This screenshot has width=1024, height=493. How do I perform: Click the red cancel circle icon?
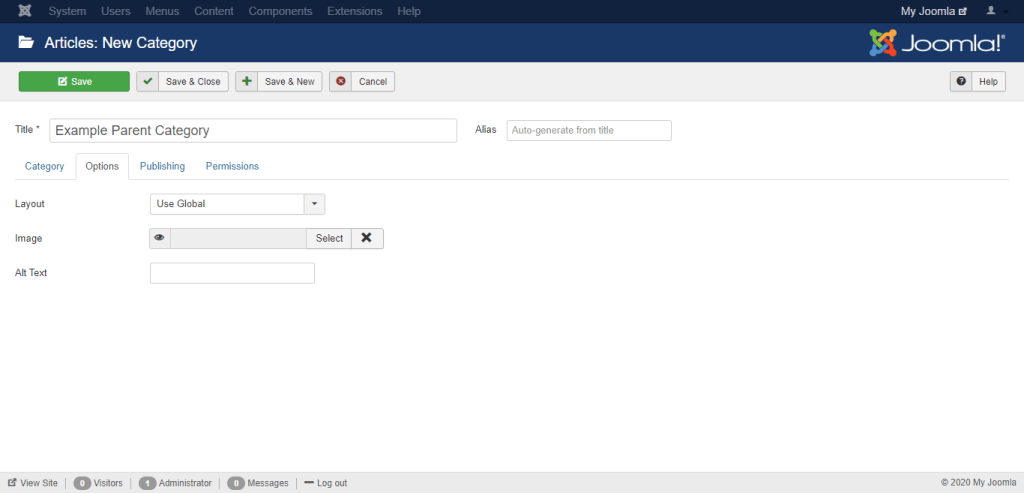coord(340,82)
